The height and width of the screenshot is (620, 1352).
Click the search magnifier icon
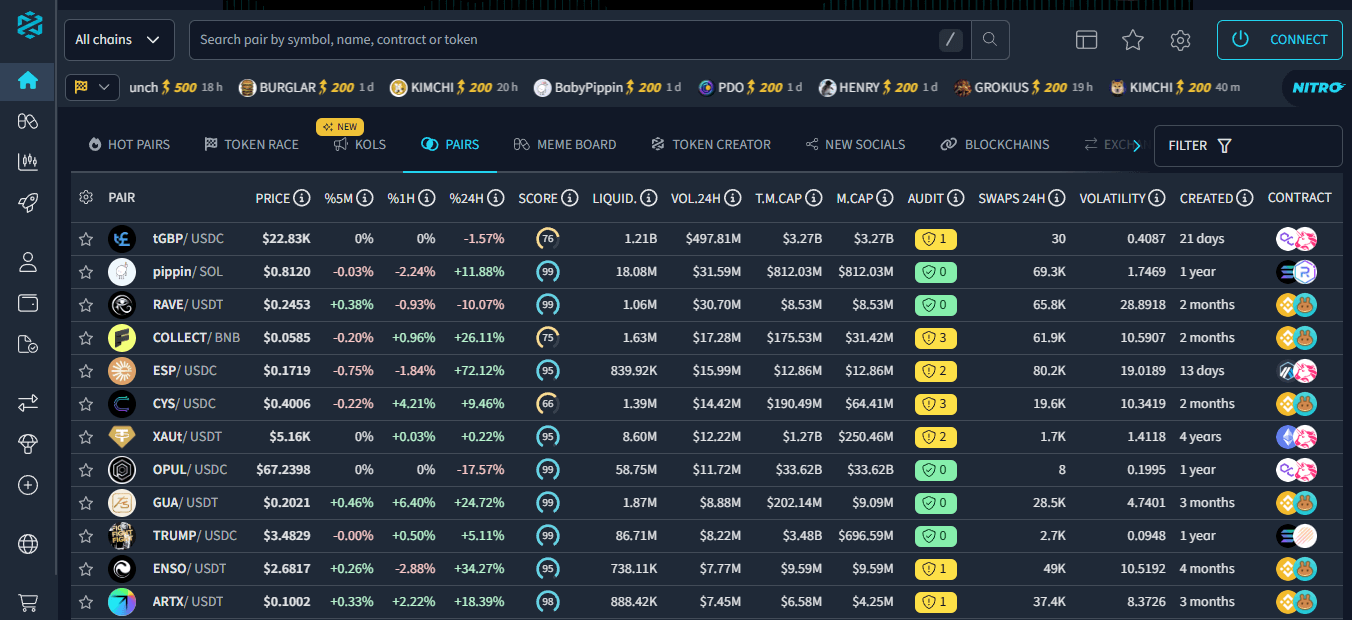(x=990, y=40)
